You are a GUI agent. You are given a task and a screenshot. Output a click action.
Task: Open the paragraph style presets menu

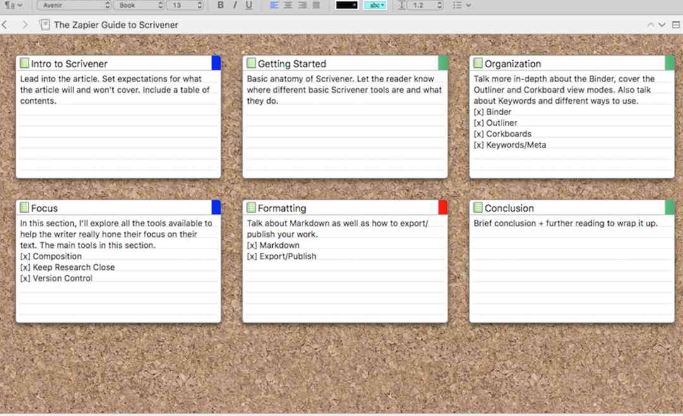[13, 5]
